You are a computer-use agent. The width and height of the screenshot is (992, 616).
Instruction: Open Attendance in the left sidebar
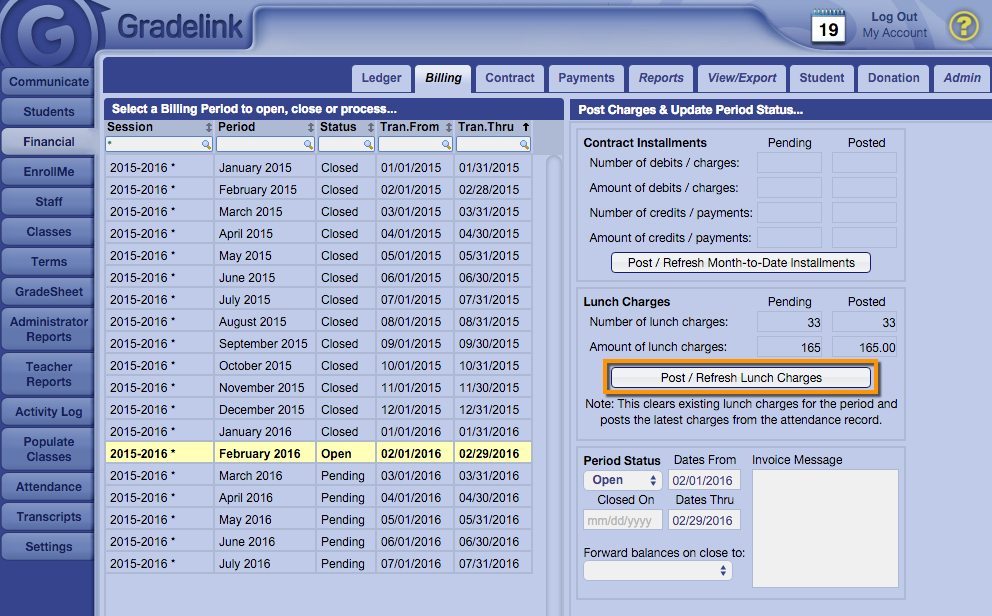coord(49,487)
